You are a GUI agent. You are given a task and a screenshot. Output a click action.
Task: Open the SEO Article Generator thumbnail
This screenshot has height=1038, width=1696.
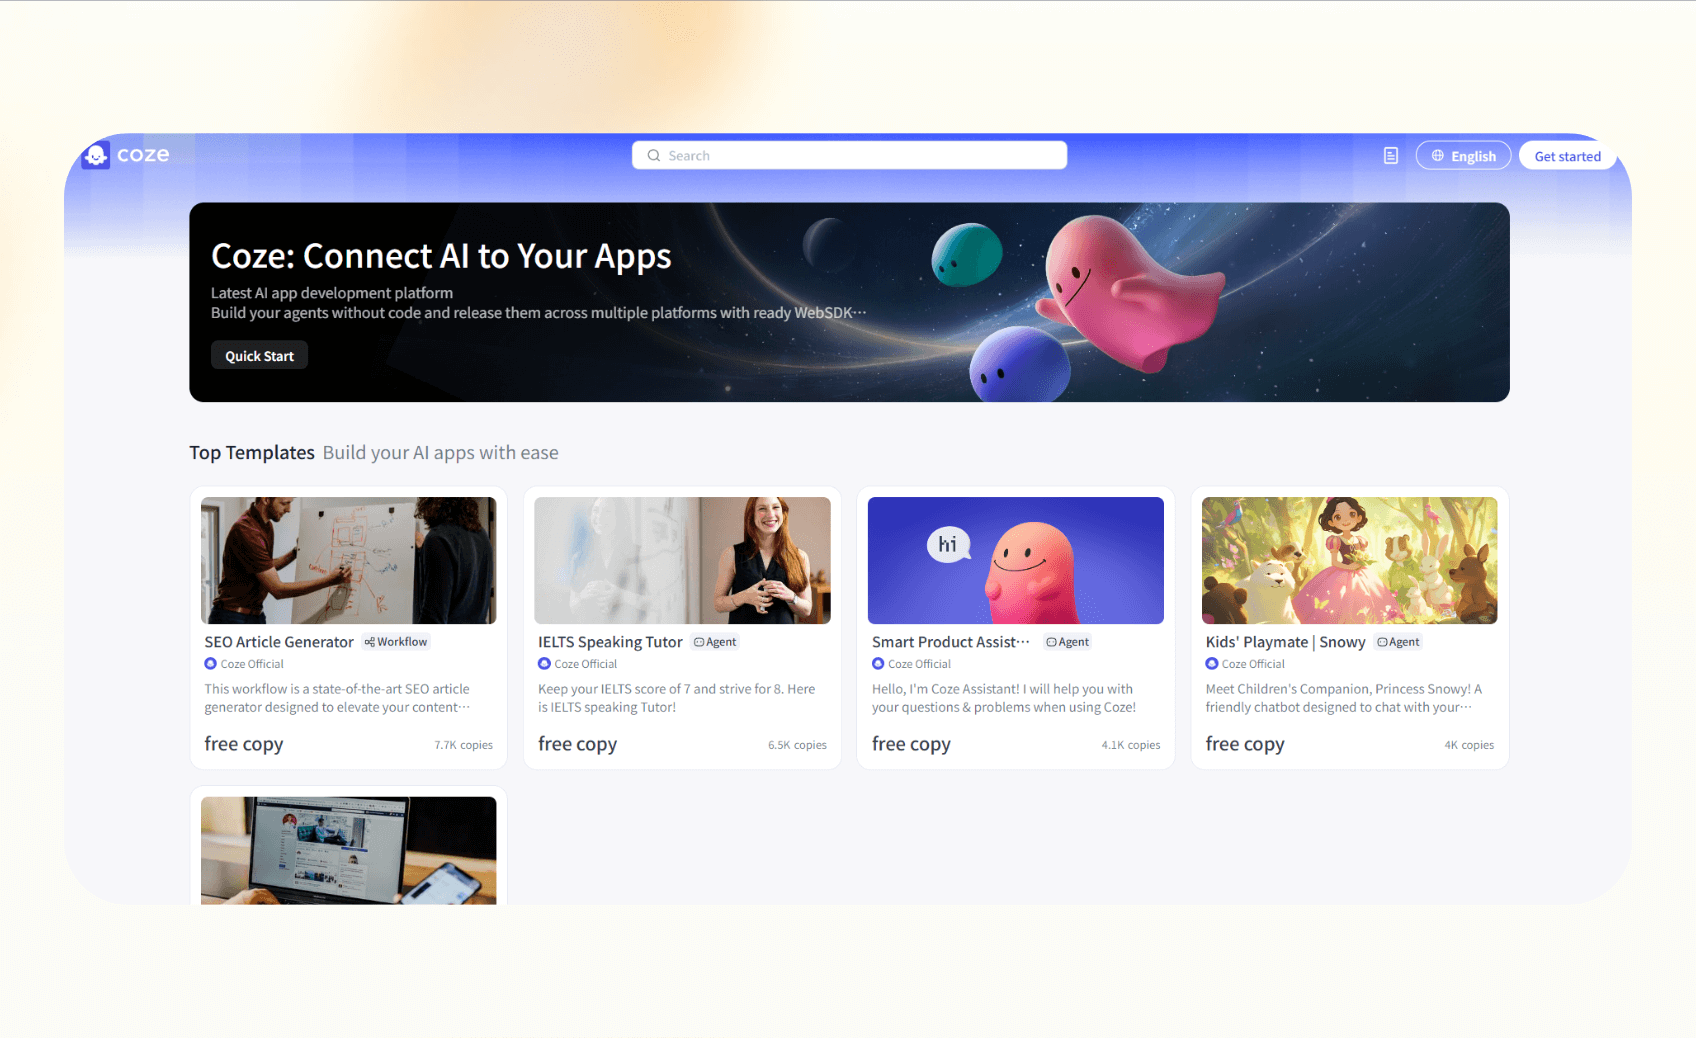tap(348, 560)
